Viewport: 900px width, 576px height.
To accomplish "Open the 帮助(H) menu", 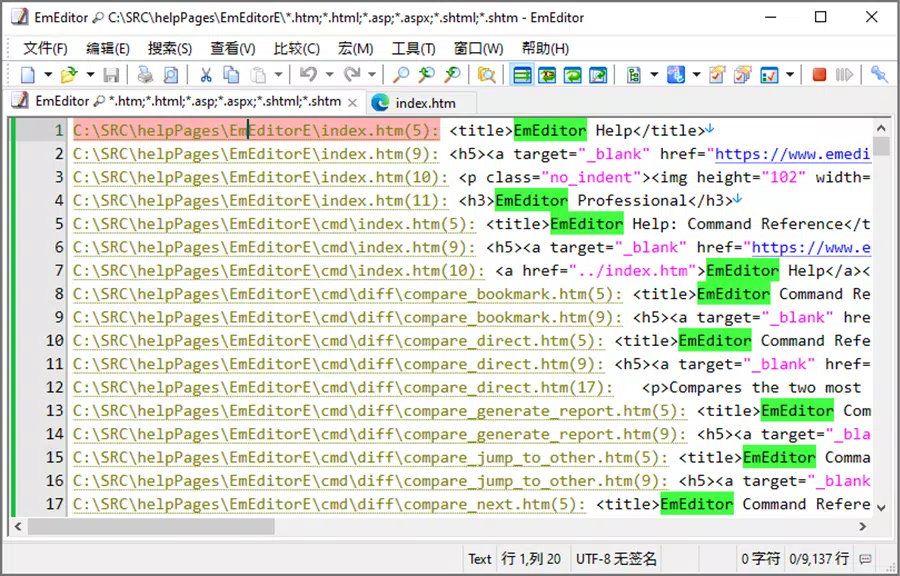I will (545, 48).
